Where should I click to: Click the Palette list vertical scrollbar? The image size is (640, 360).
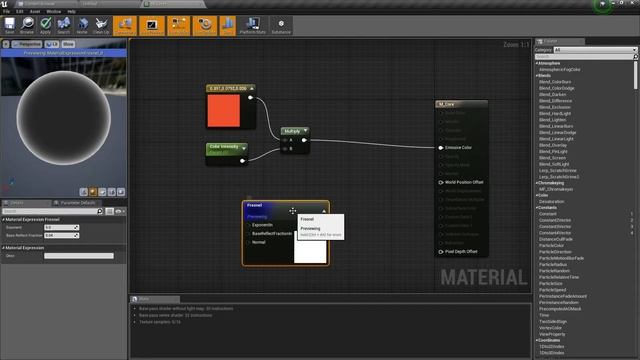click(x=636, y=76)
